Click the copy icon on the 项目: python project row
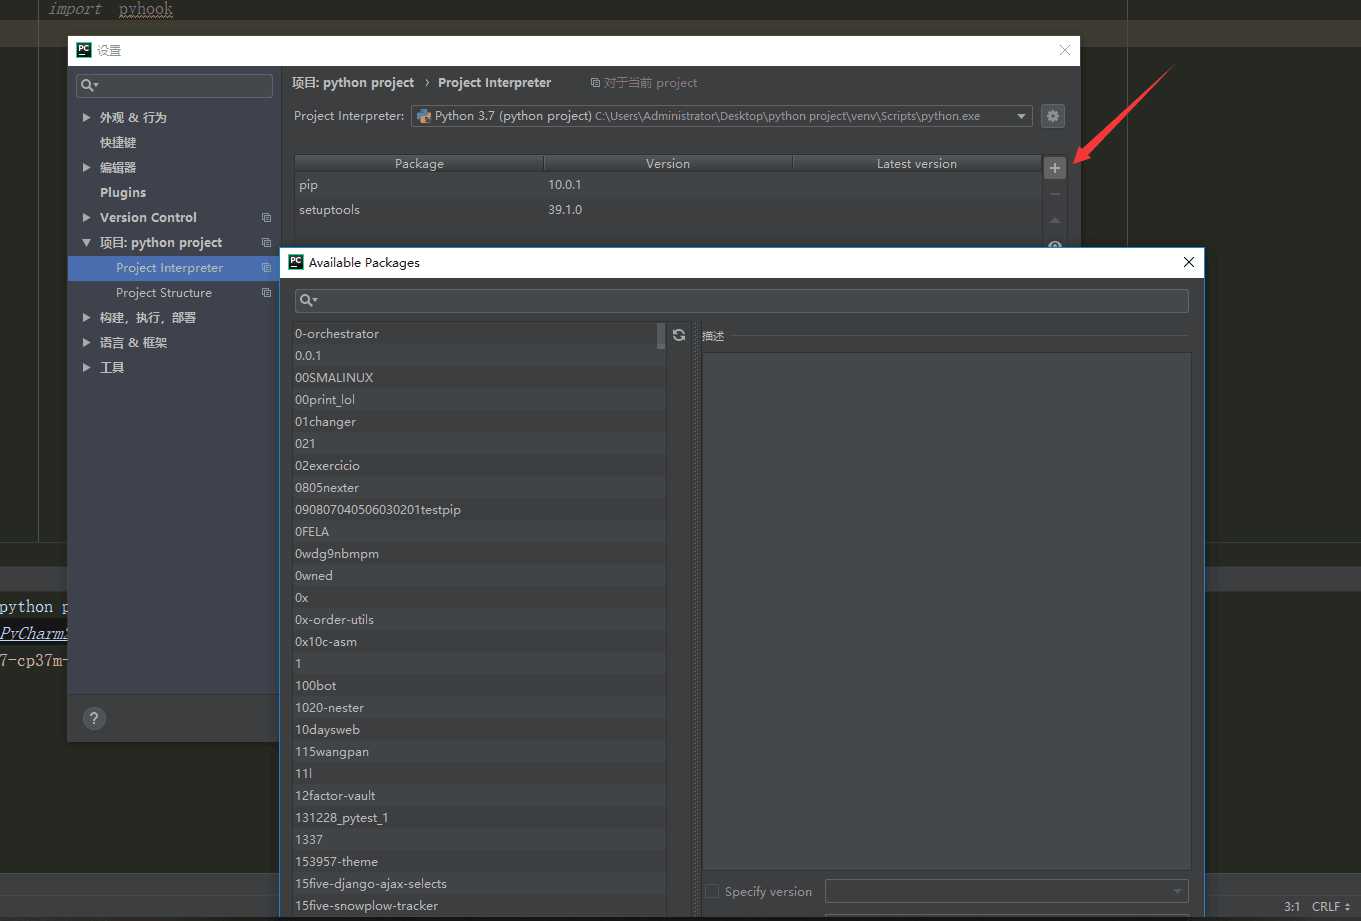This screenshot has width=1361, height=921. pyautogui.click(x=266, y=243)
